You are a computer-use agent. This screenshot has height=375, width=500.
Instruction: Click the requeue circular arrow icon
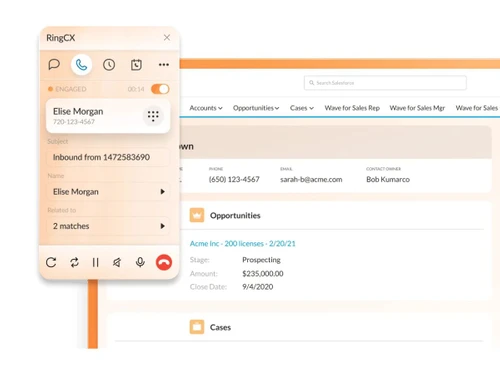click(51, 262)
